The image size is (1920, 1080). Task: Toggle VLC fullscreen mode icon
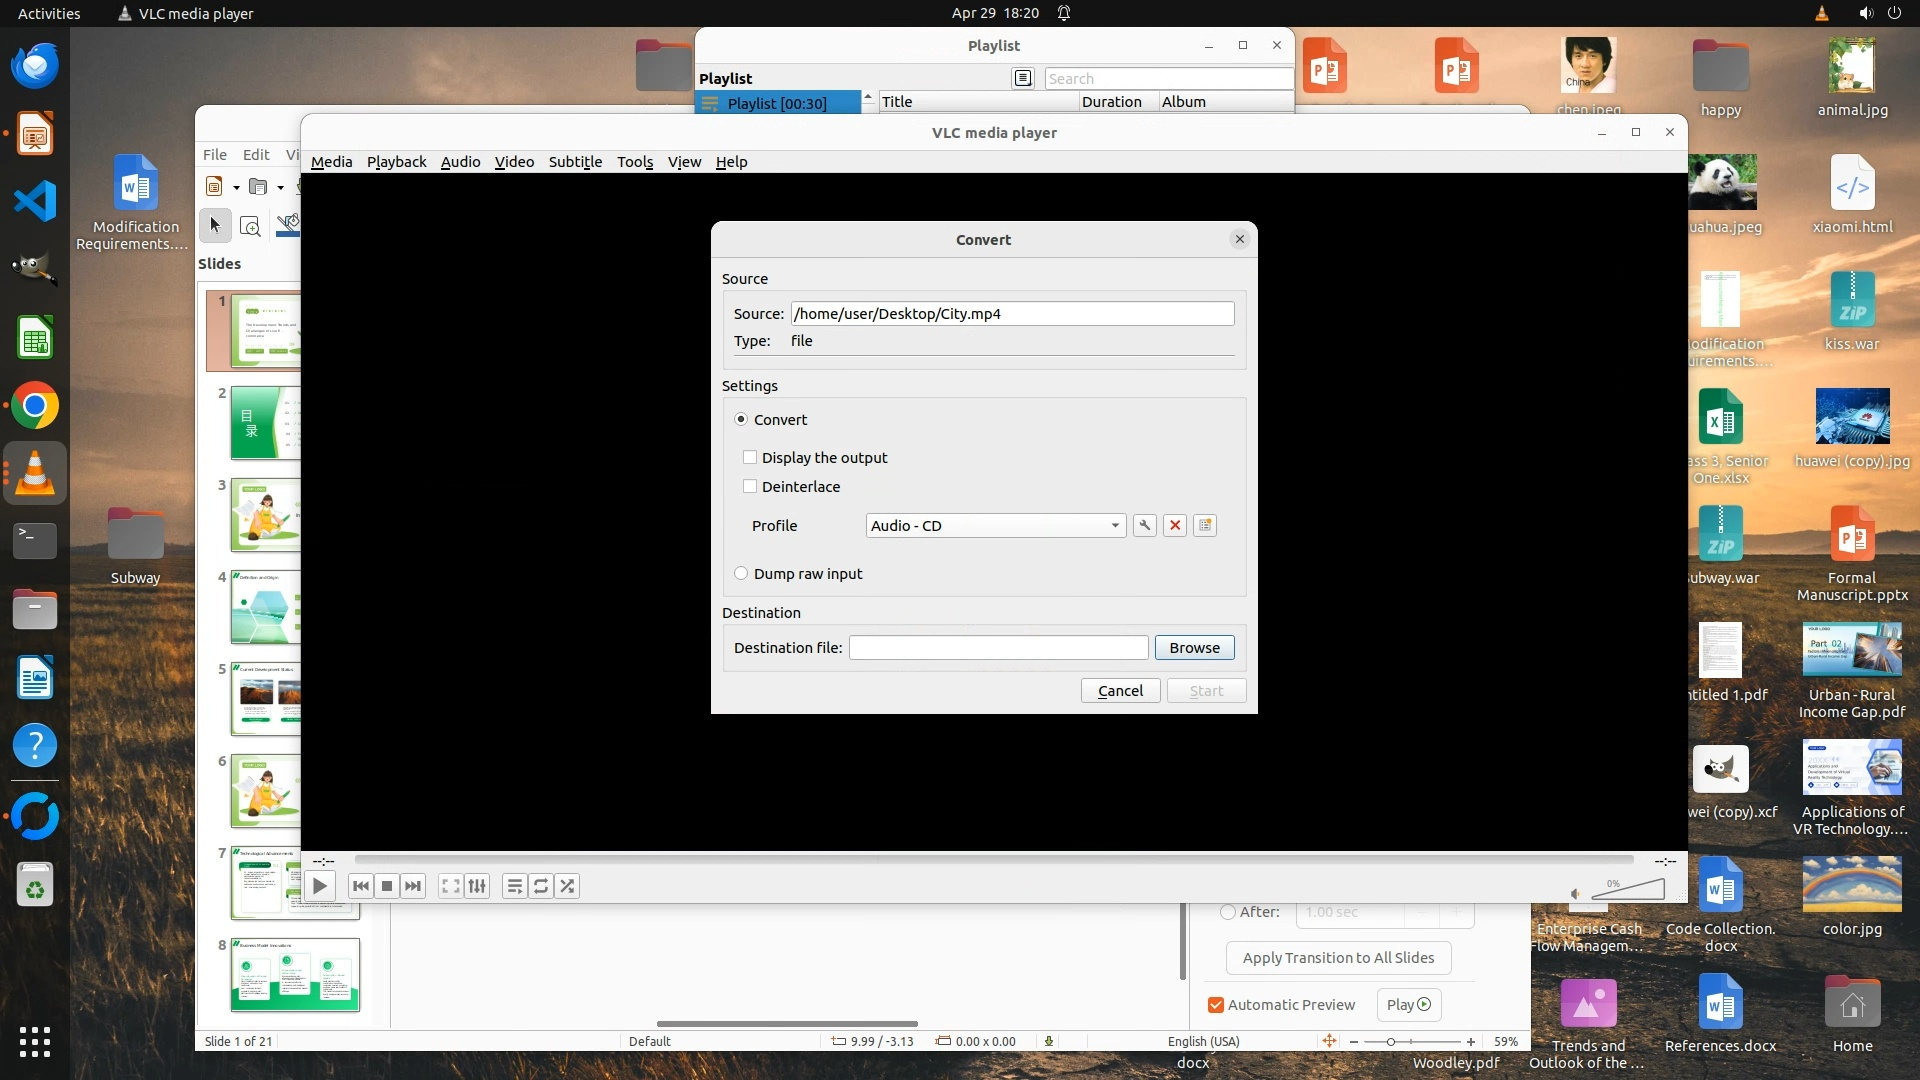click(450, 886)
